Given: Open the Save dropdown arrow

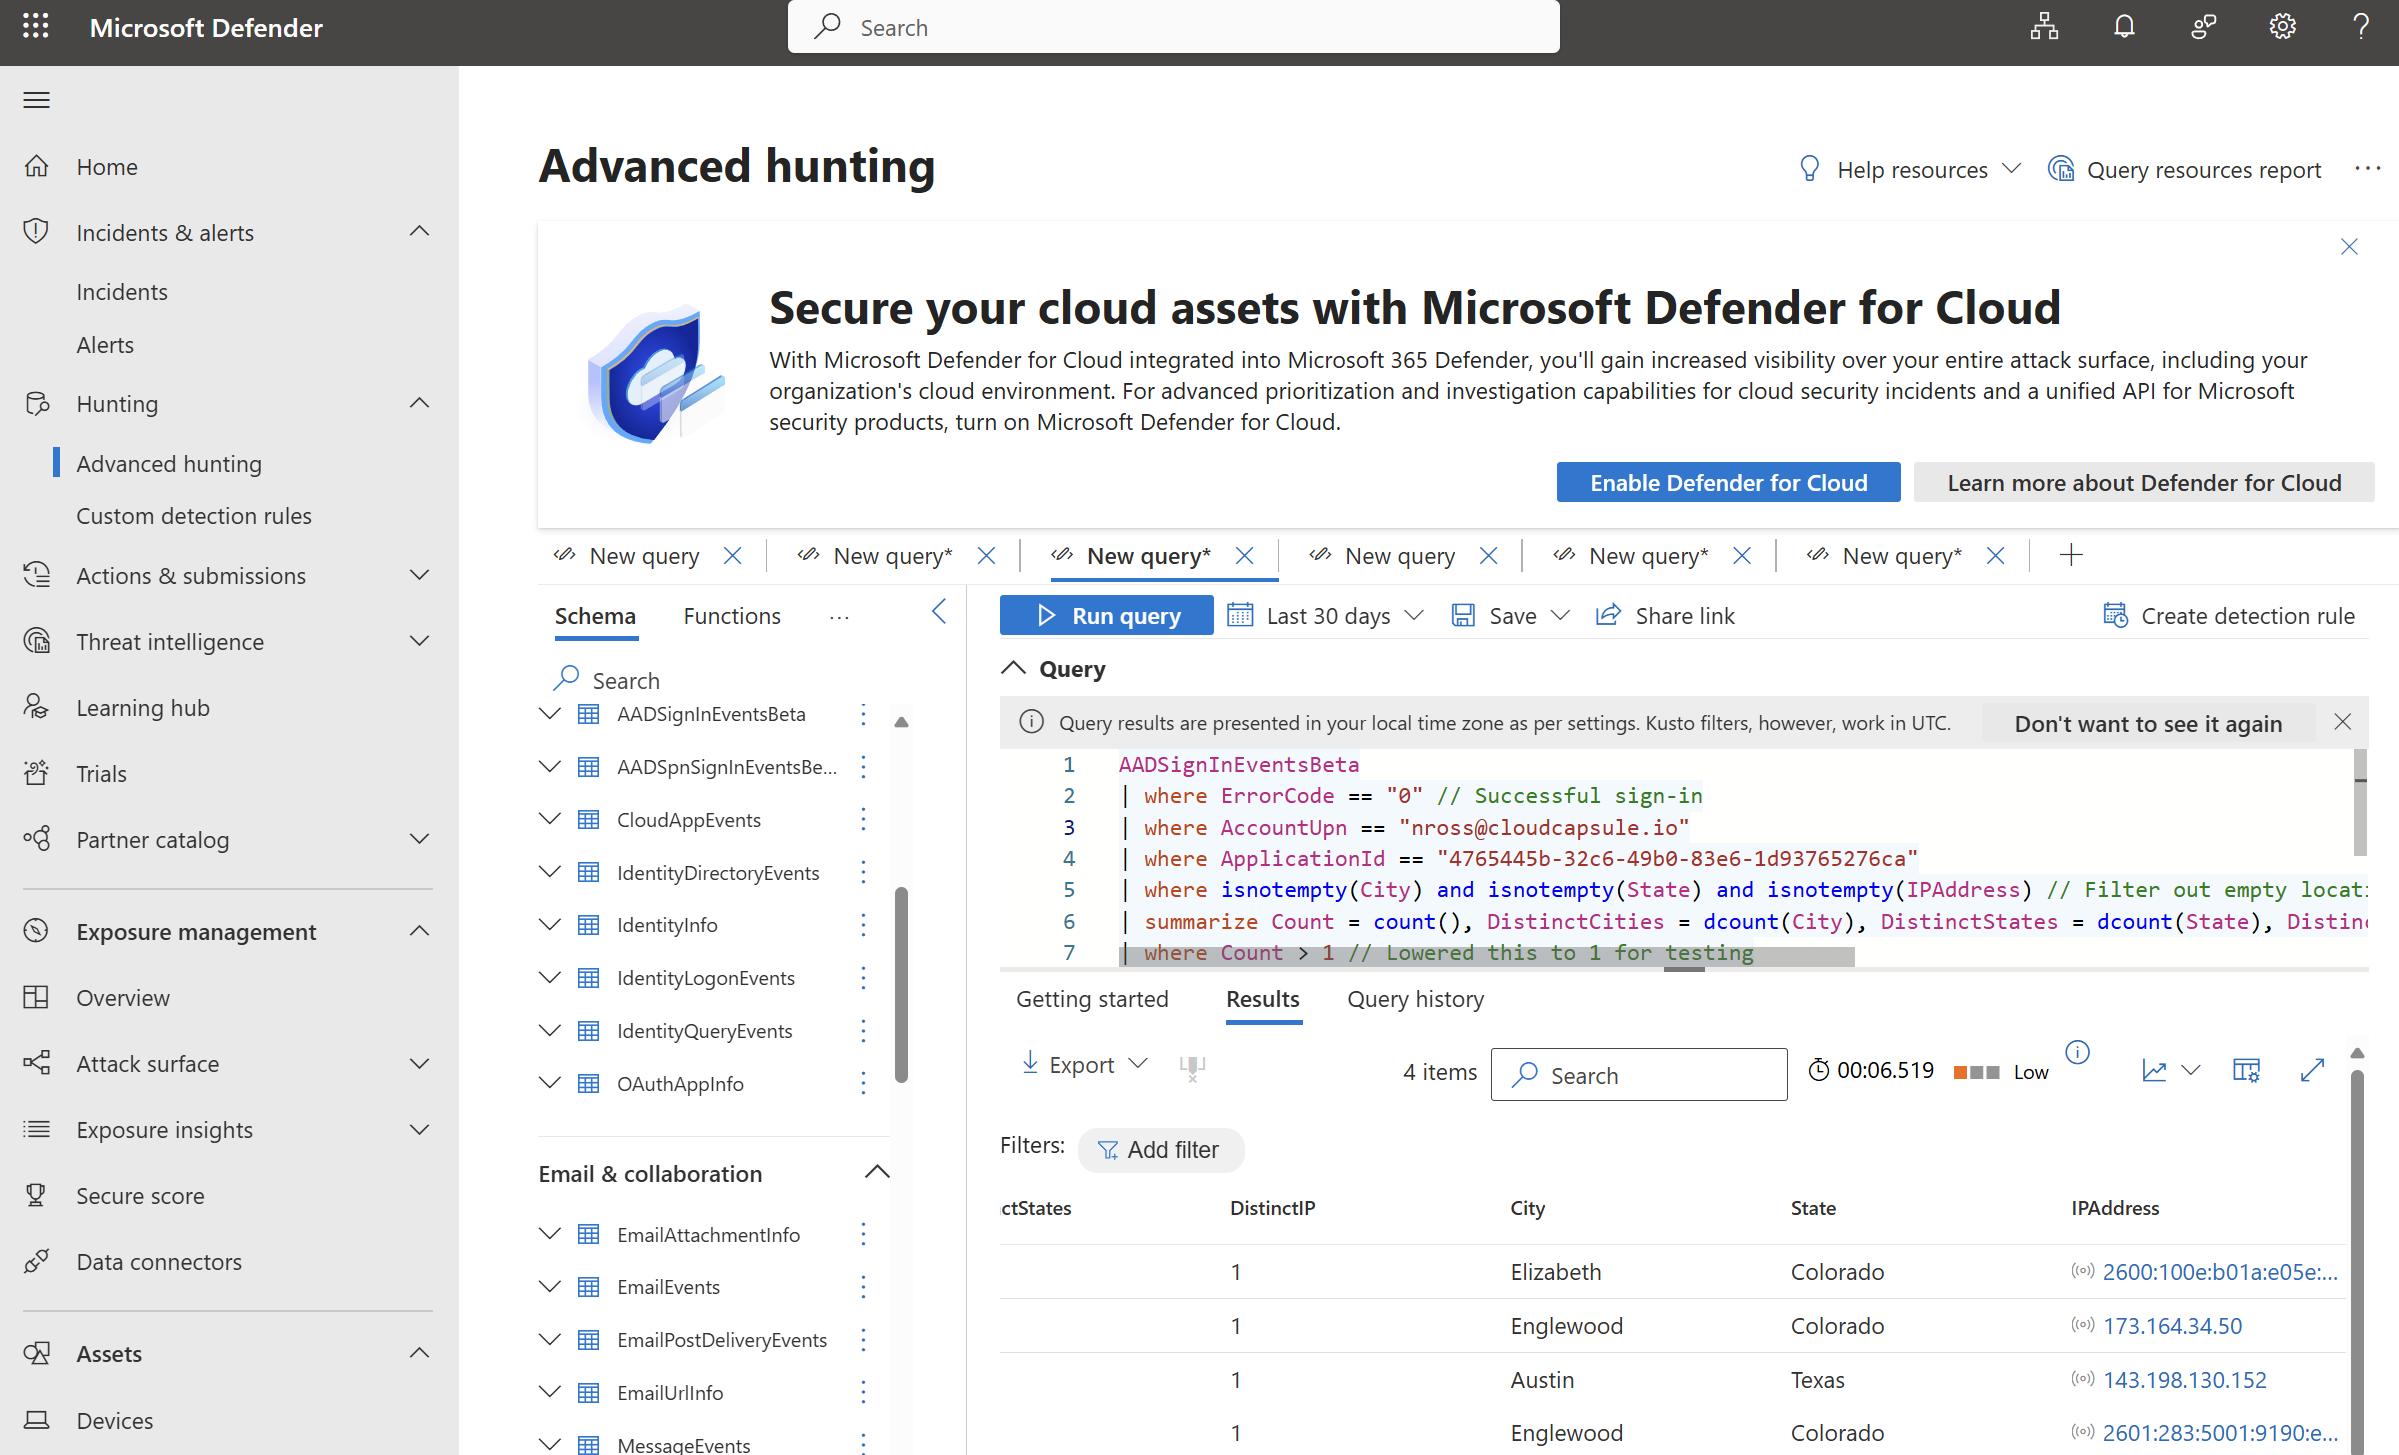Looking at the screenshot, I should pos(1560,616).
